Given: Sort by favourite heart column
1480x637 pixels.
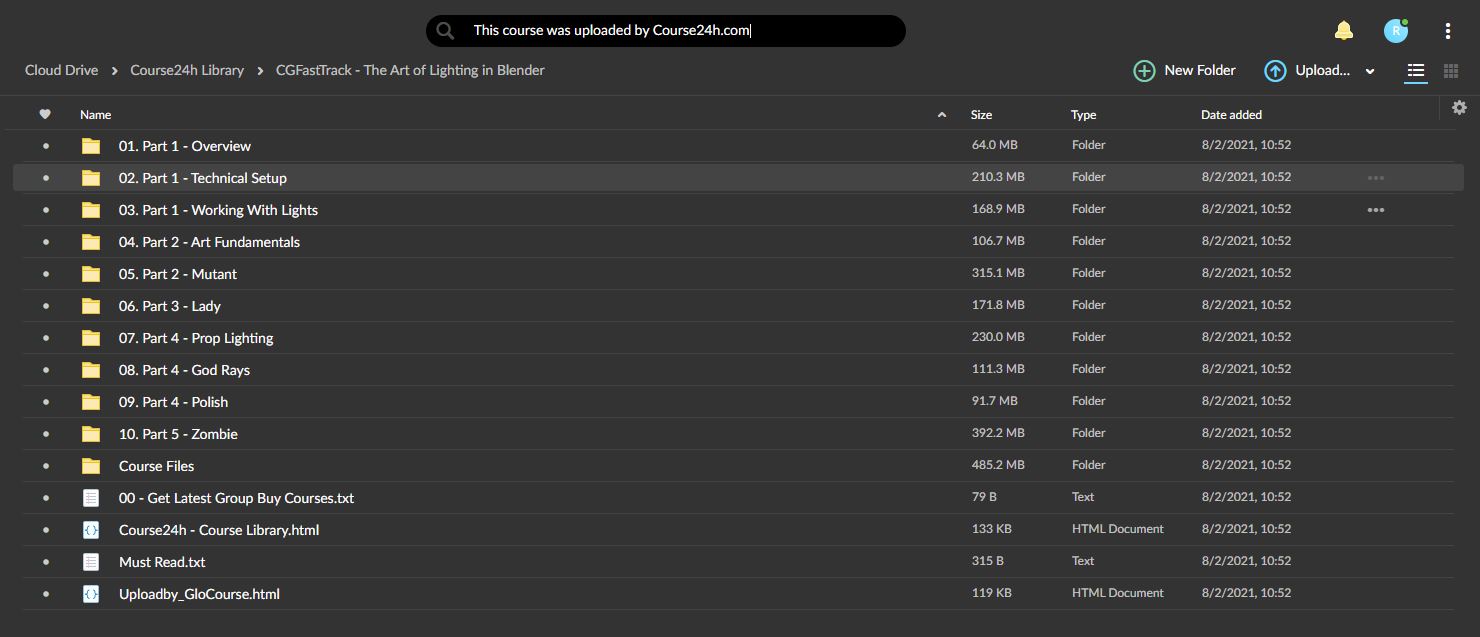Looking at the screenshot, I should [x=45, y=114].
